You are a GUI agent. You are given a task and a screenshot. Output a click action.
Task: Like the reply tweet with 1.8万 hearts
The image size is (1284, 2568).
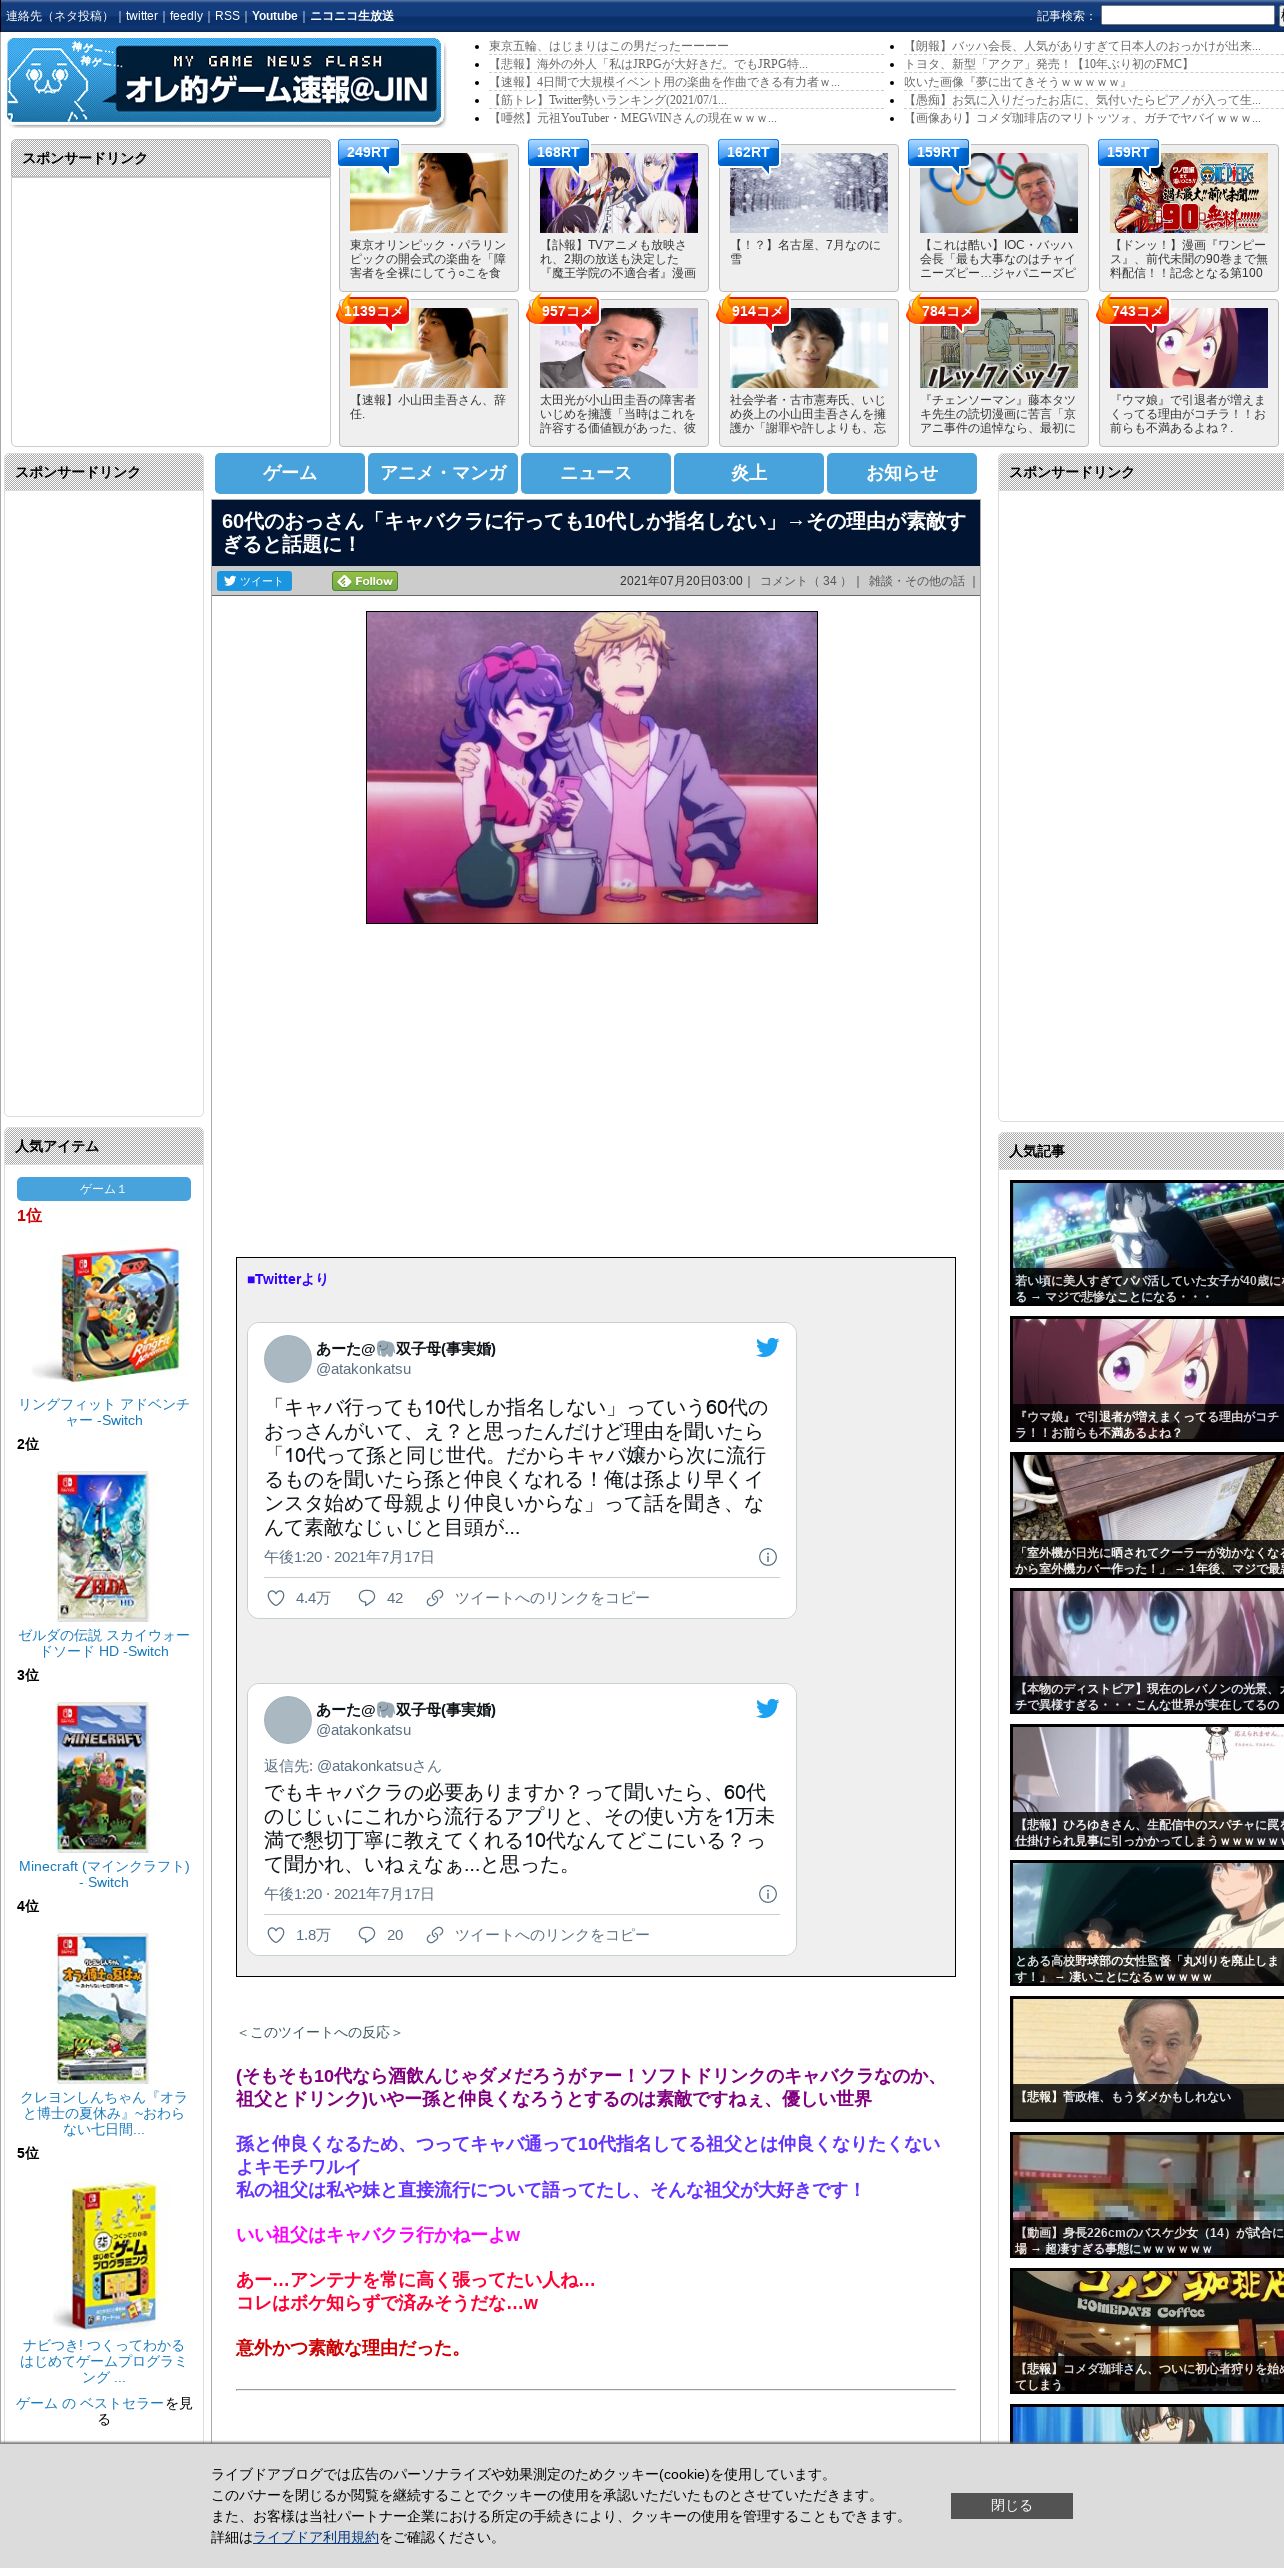click(x=276, y=1935)
